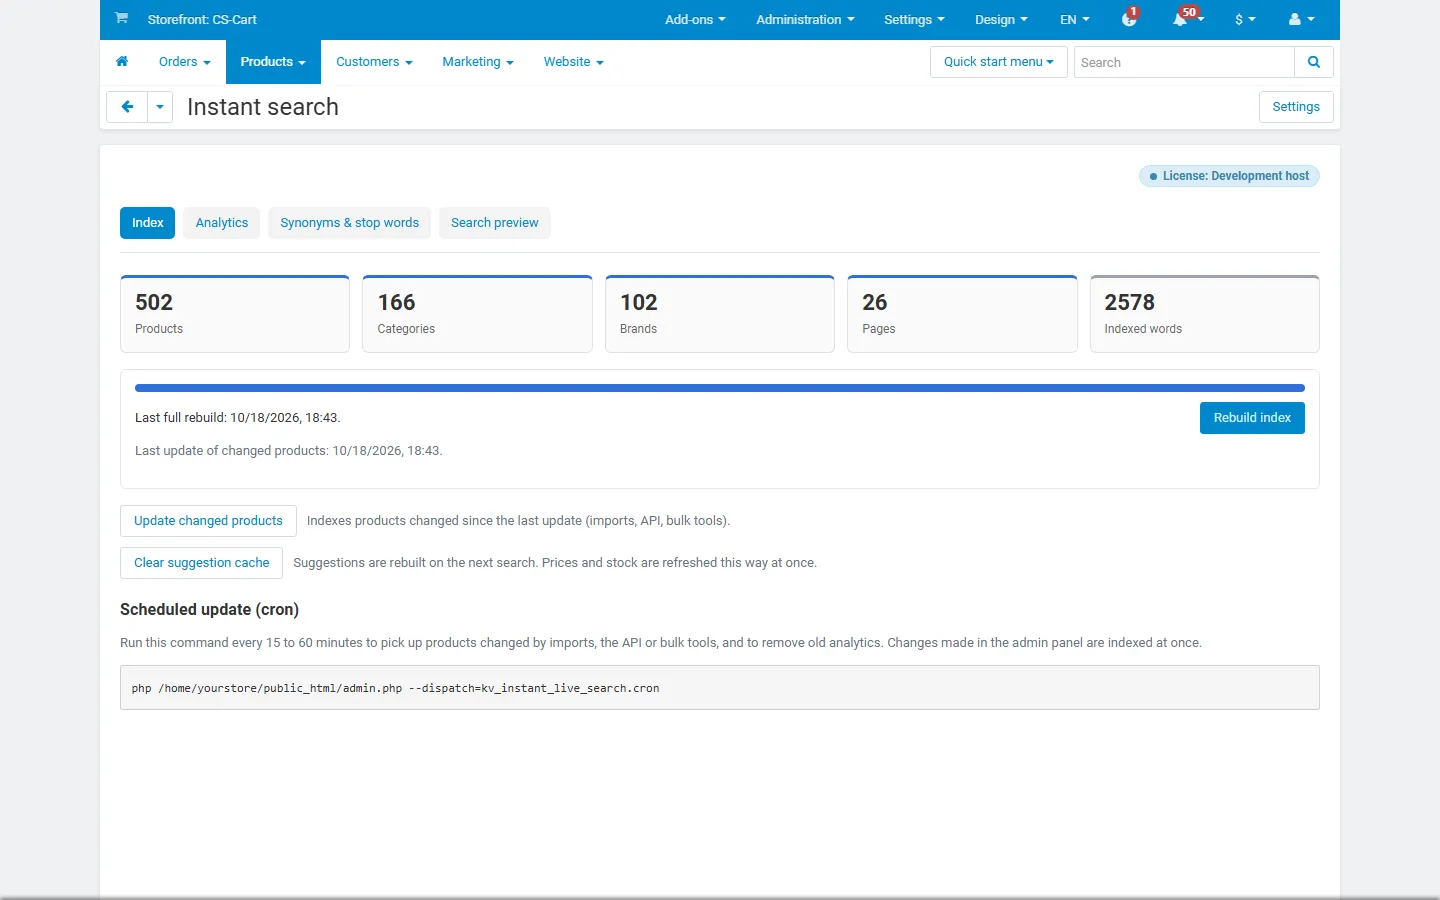Click the 166 Categories stat card
This screenshot has width=1440, height=900.
[x=477, y=314]
